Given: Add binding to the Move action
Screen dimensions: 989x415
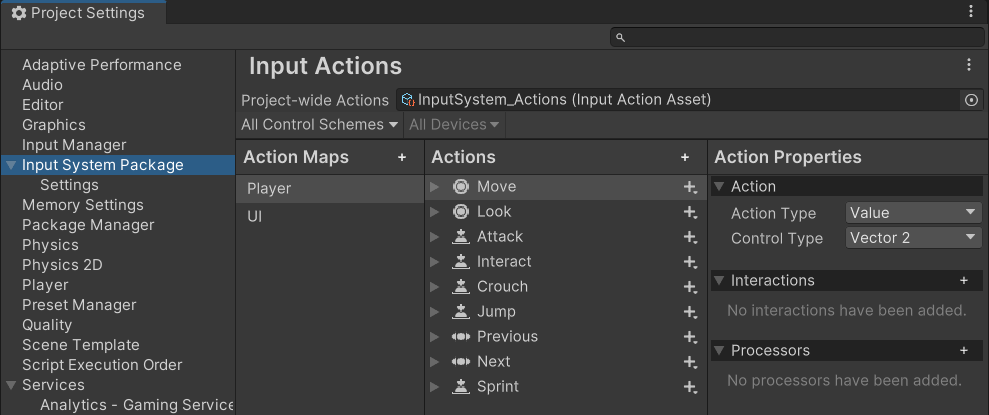Looking at the screenshot, I should coord(689,187).
